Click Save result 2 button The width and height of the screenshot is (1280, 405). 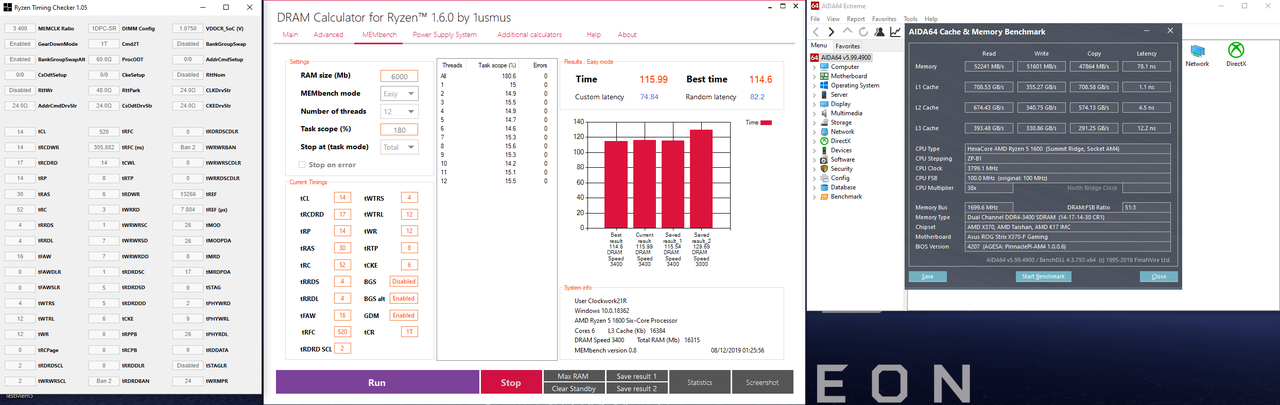click(636, 388)
